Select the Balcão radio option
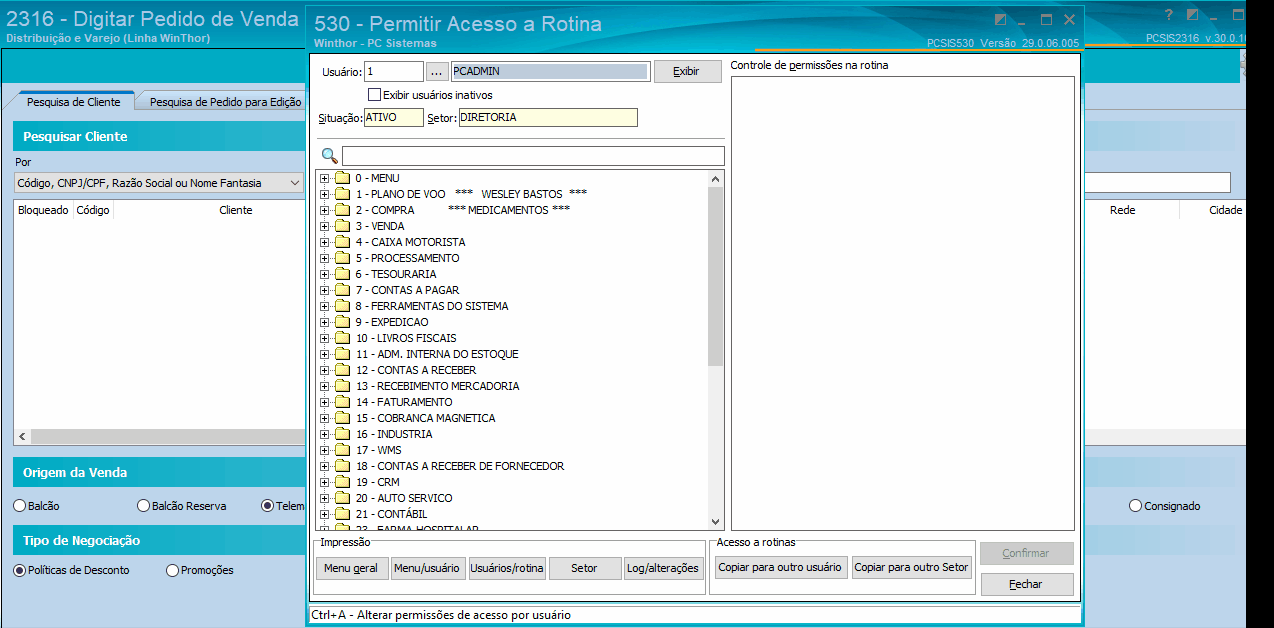This screenshot has height=628, width=1274. 20,506
